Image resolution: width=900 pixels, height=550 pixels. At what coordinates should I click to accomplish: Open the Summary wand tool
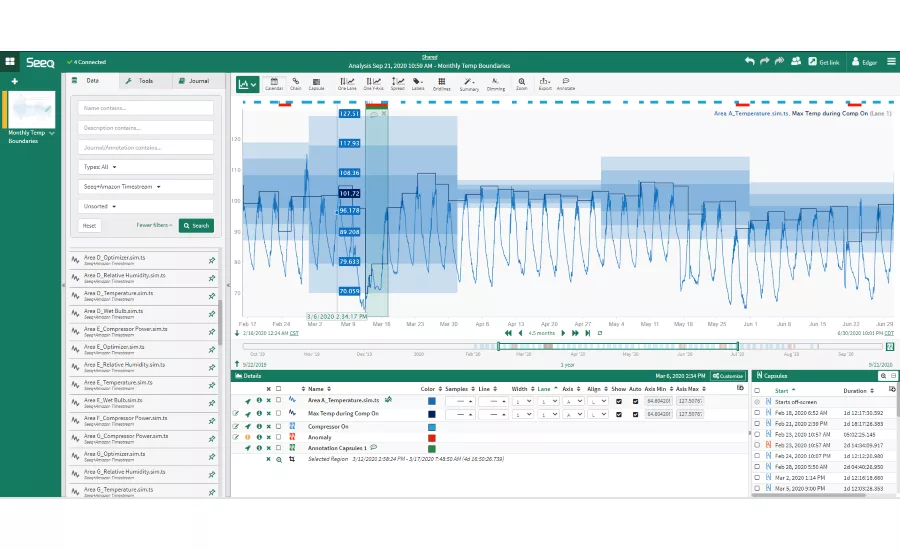[469, 84]
